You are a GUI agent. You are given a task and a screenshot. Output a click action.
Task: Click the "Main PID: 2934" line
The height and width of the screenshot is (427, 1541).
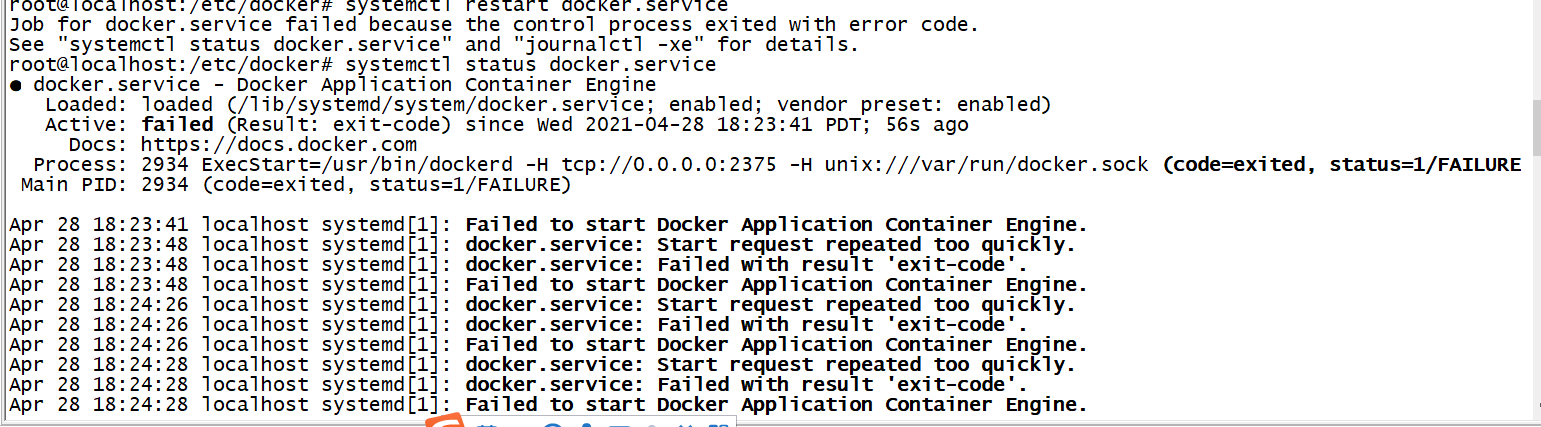tap(296, 185)
